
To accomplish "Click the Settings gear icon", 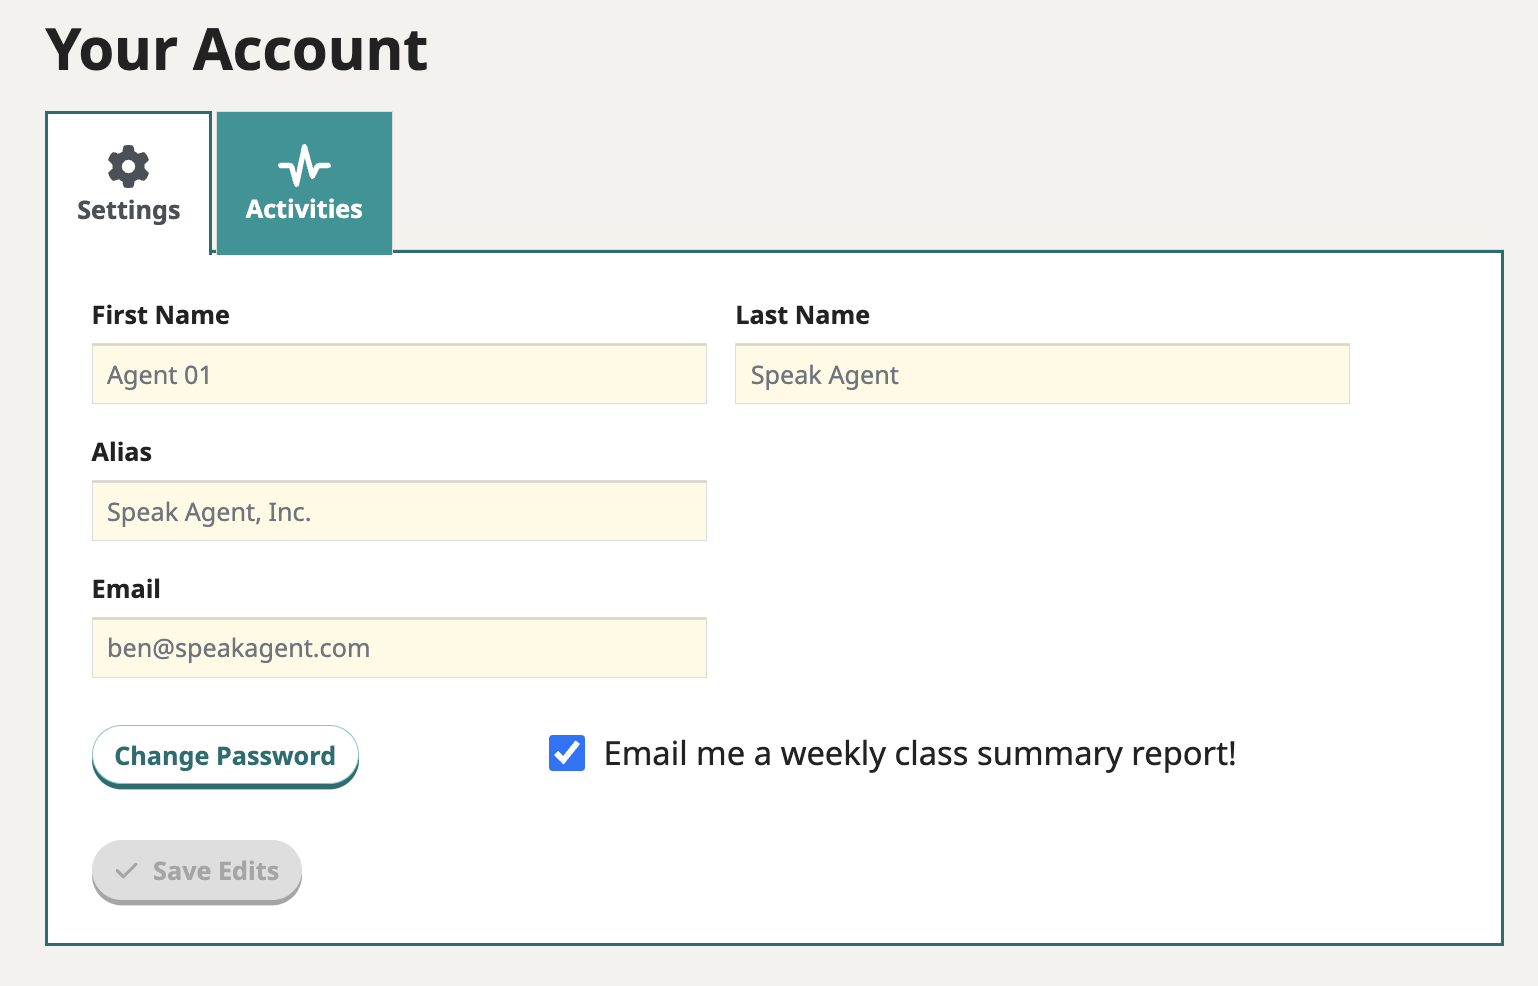I will coord(128,166).
